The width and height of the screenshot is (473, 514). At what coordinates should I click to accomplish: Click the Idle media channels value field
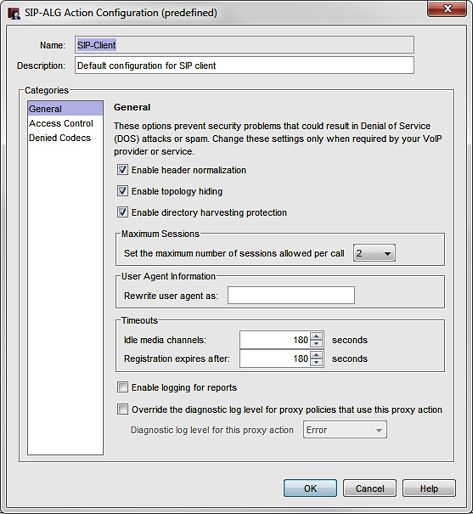275,340
